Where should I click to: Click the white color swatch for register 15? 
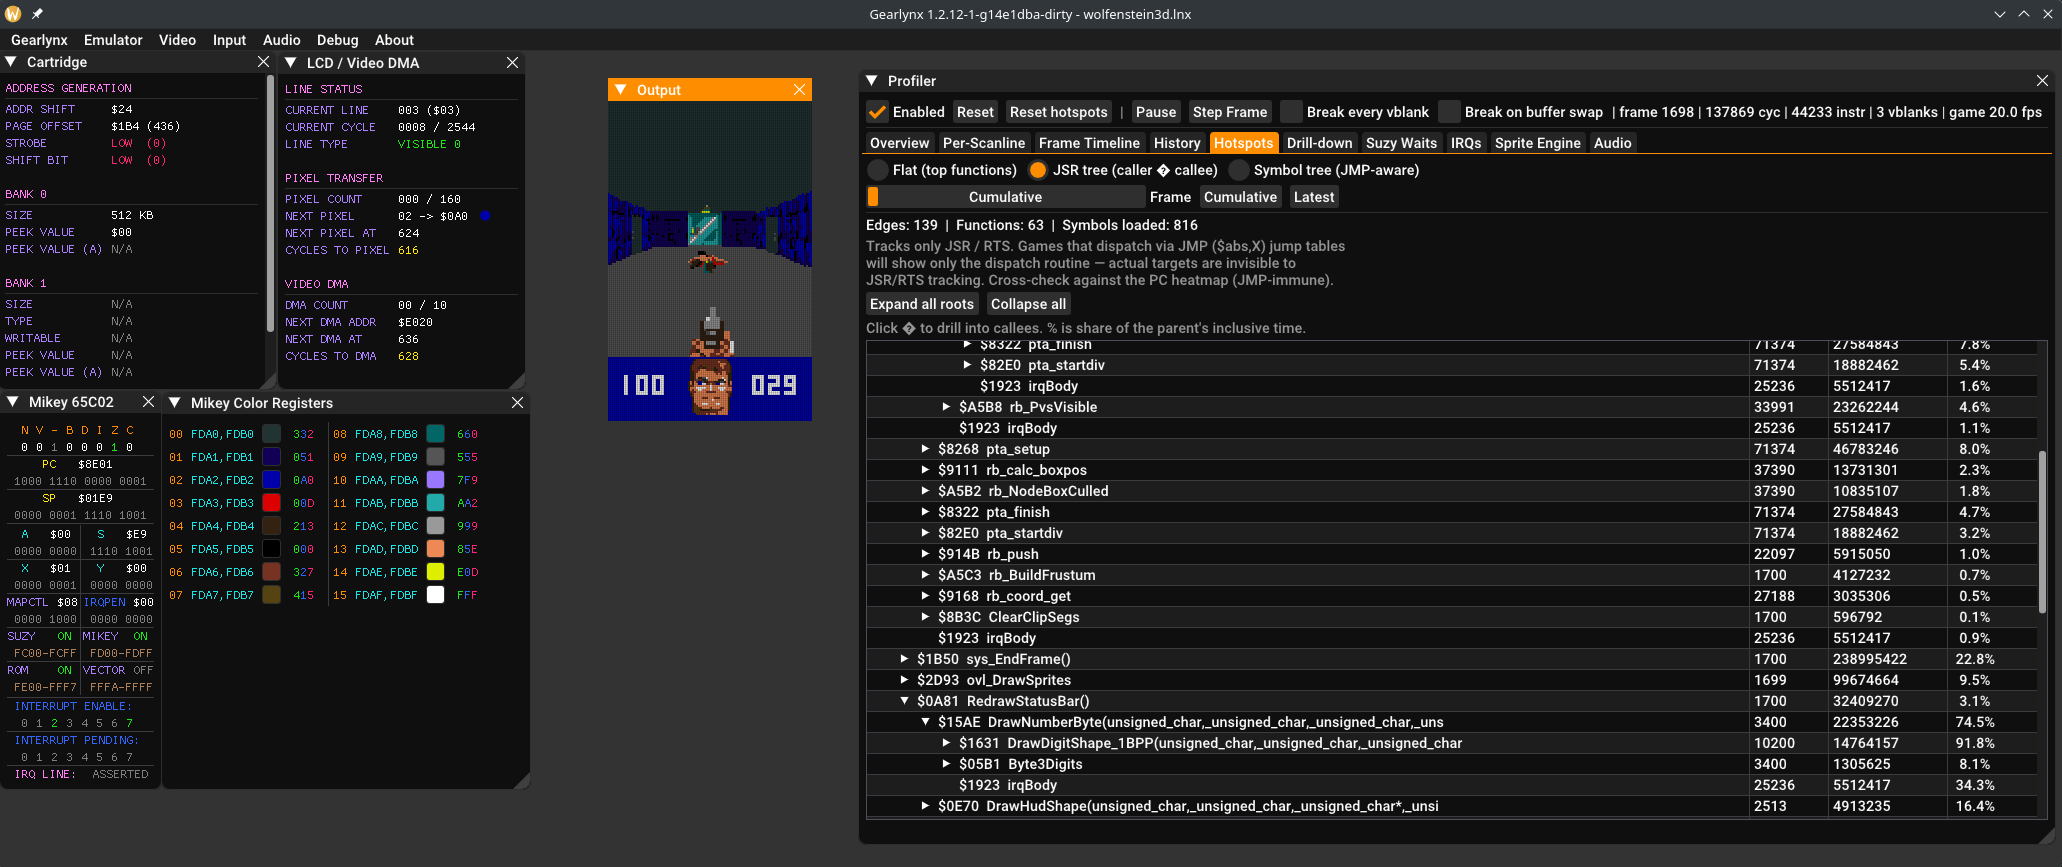click(435, 595)
